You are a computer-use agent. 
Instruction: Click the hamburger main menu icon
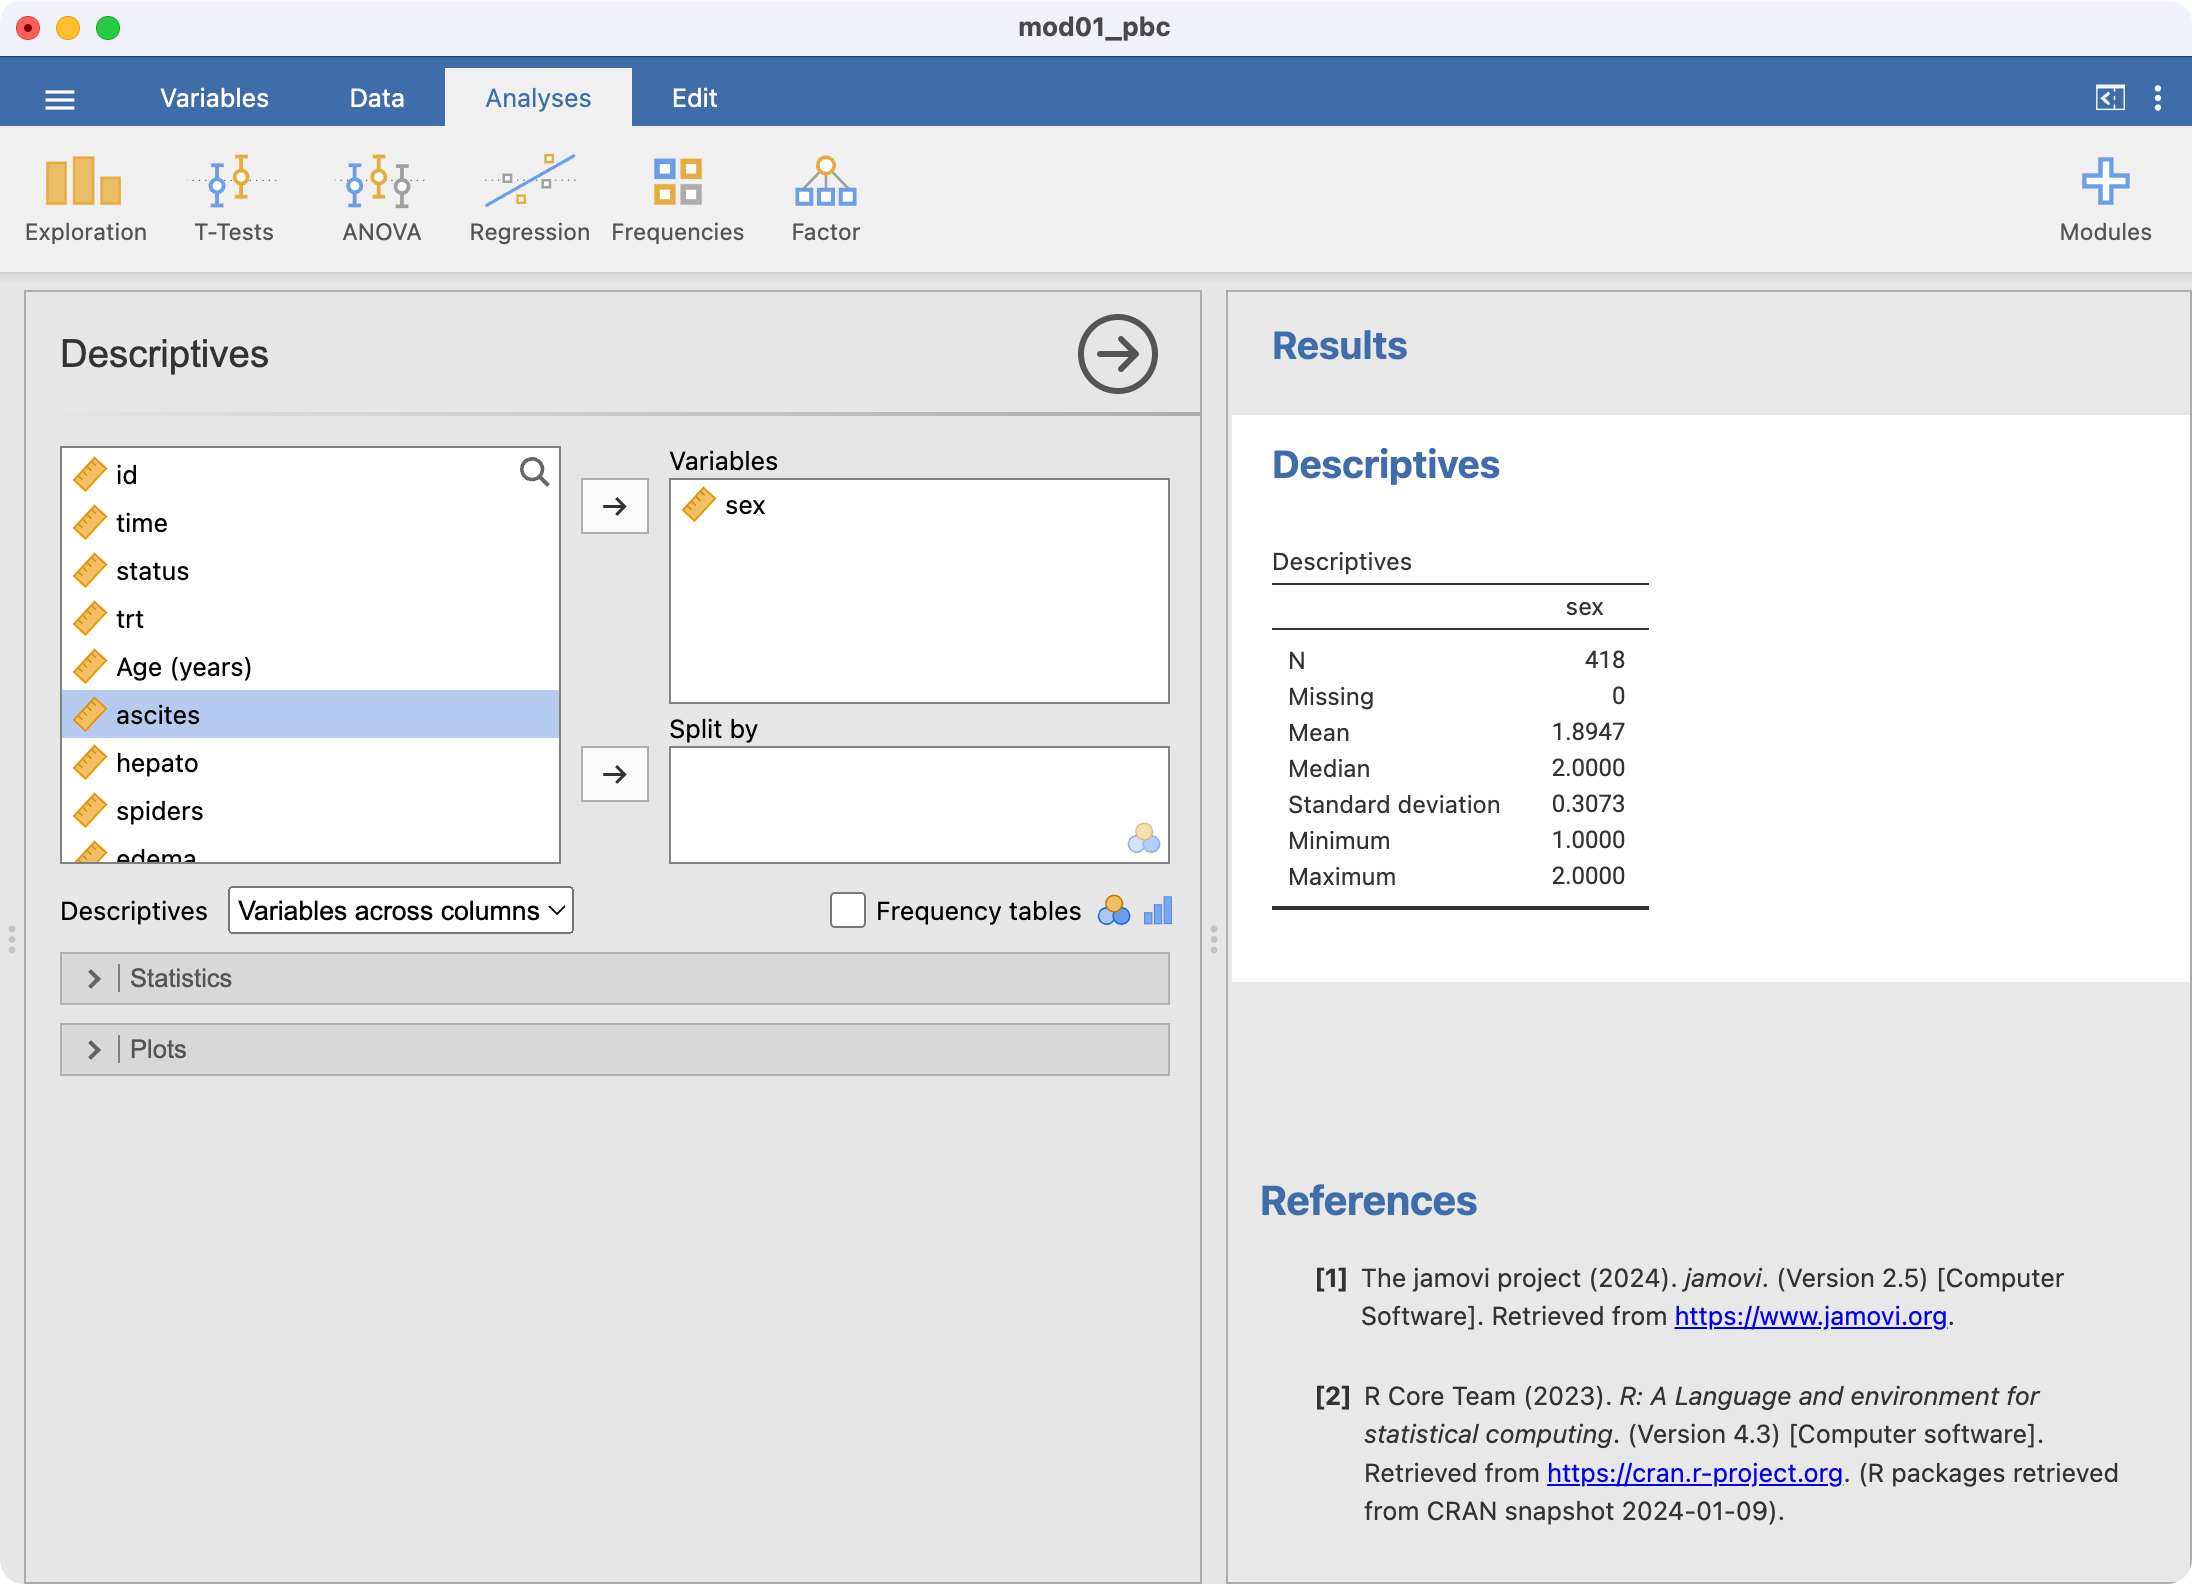click(x=60, y=99)
